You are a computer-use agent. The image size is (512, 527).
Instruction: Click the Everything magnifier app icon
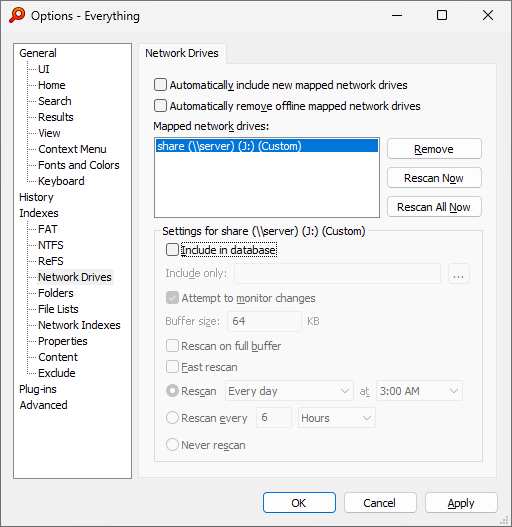click(x=17, y=15)
